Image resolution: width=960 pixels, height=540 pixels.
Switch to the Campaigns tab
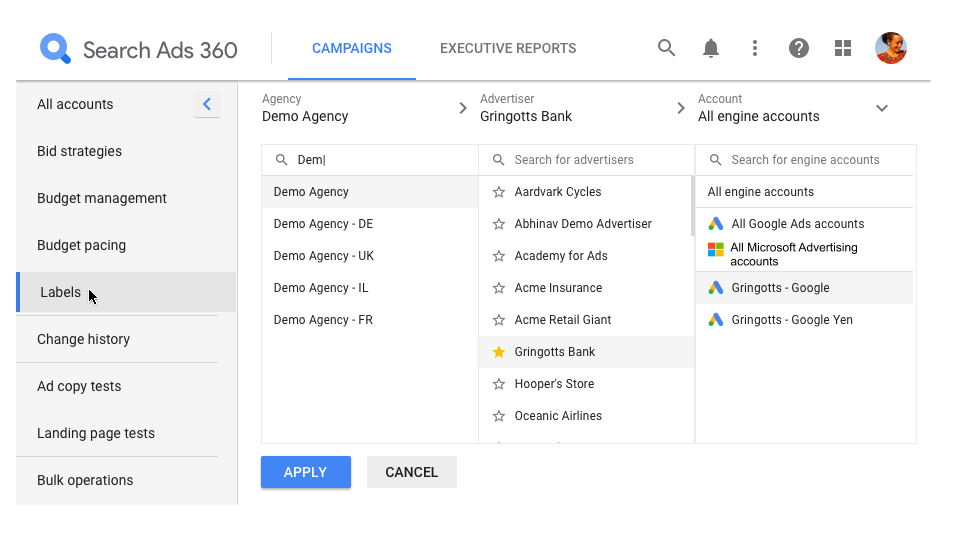[352, 48]
